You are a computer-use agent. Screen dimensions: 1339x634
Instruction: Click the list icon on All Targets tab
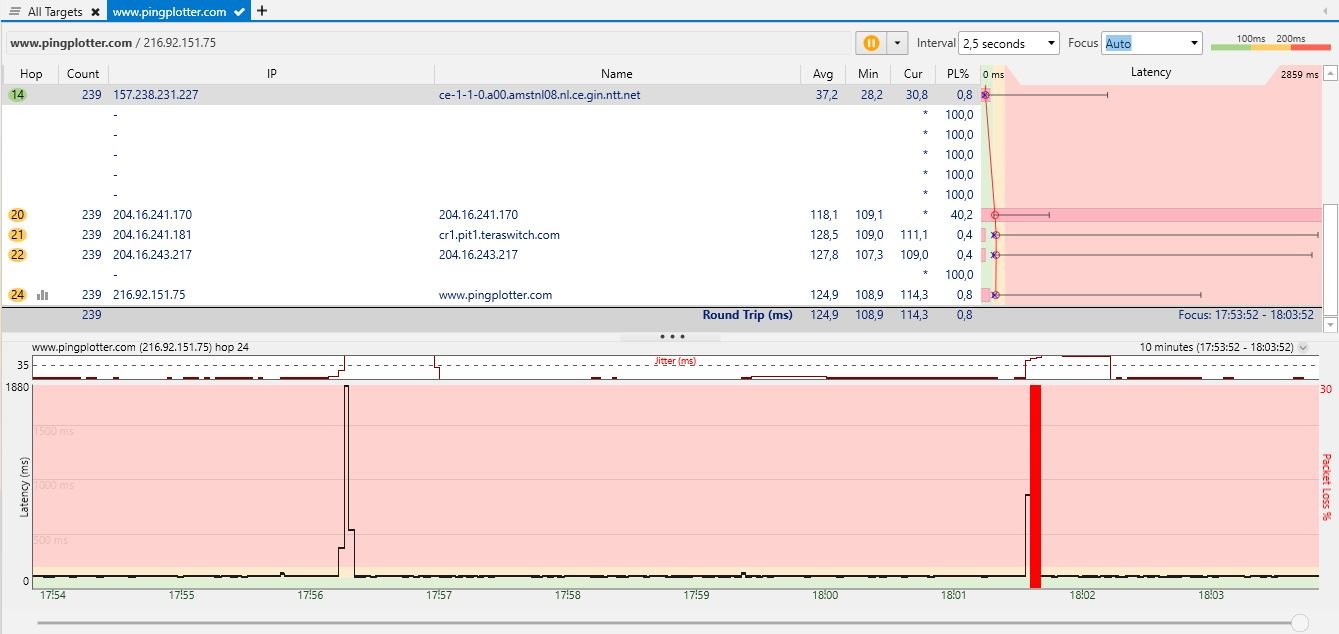point(15,12)
